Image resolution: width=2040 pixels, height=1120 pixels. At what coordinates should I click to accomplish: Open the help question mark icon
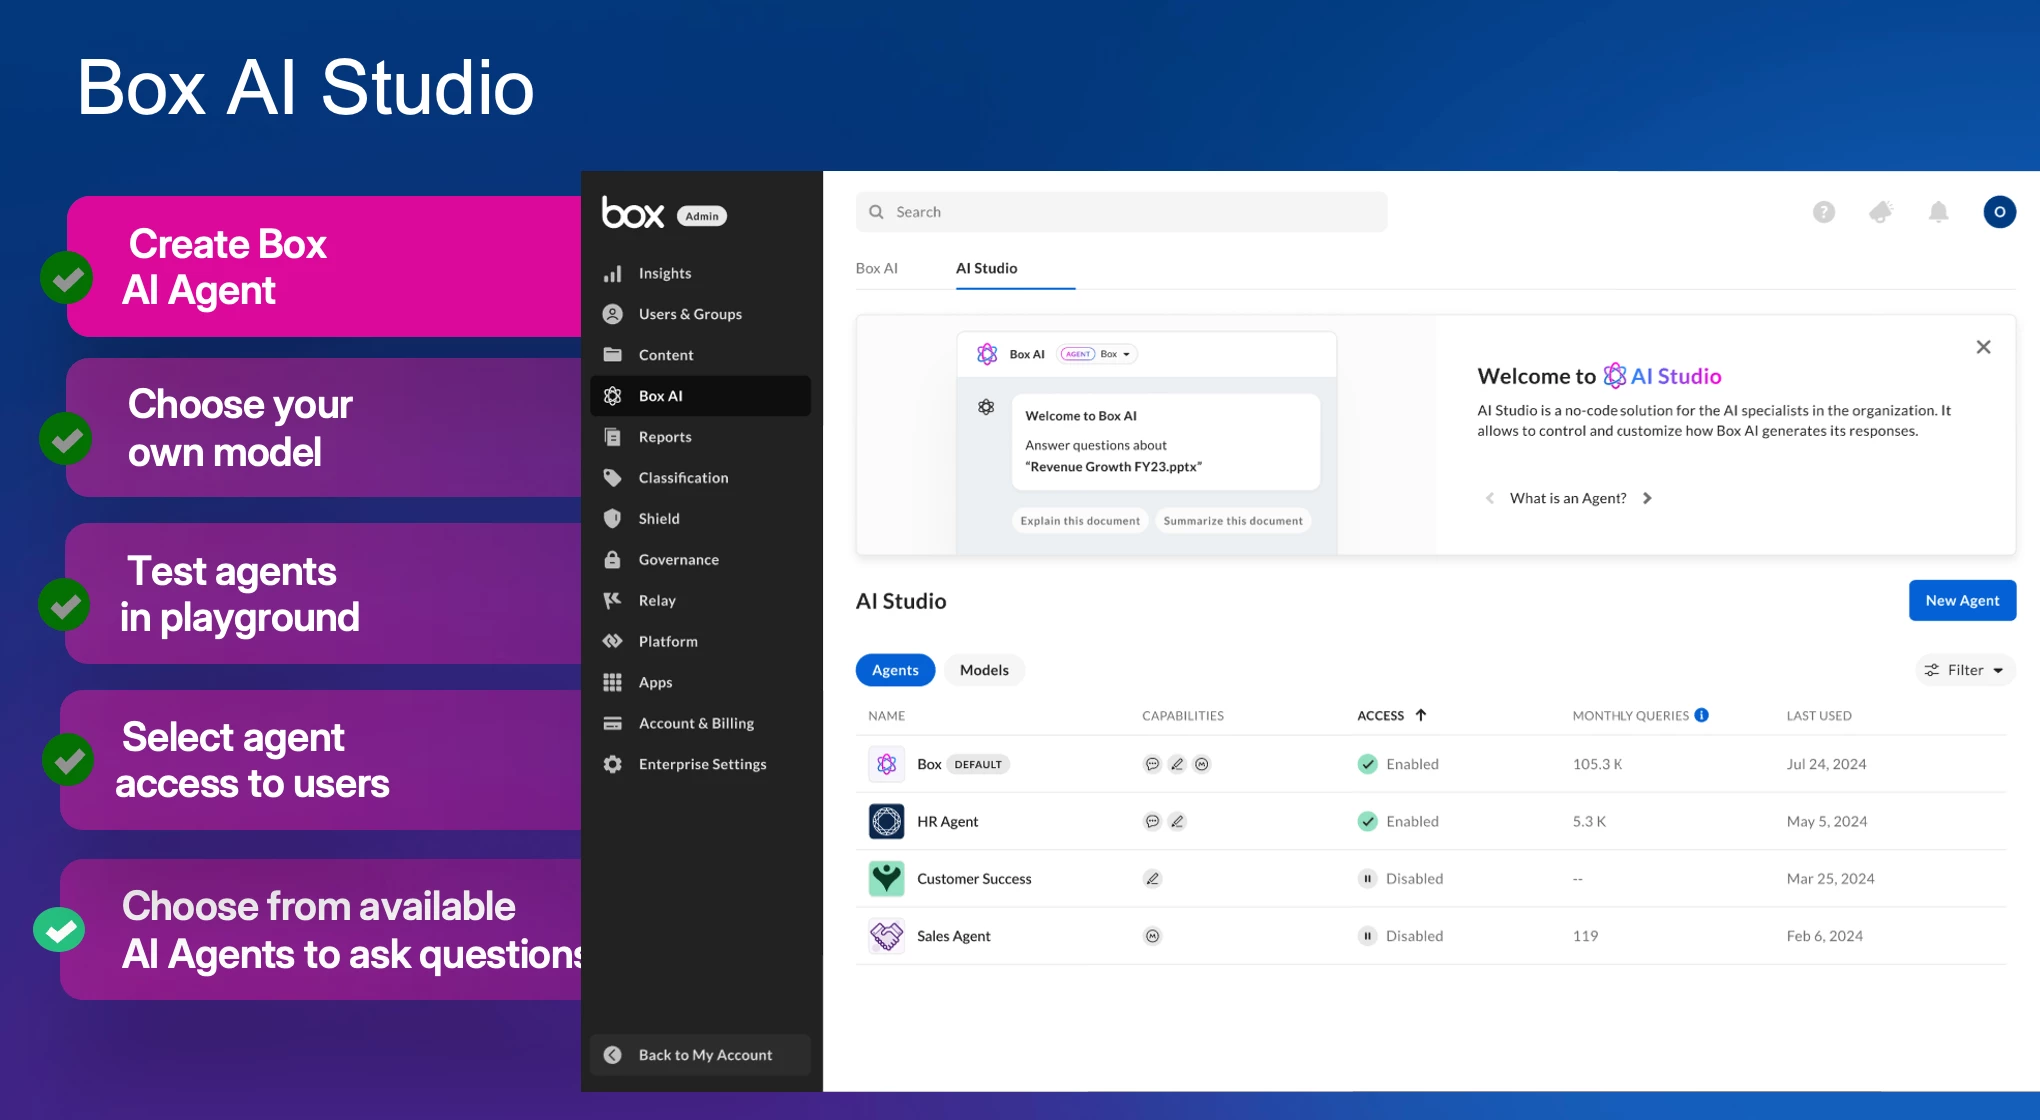[x=1824, y=212]
